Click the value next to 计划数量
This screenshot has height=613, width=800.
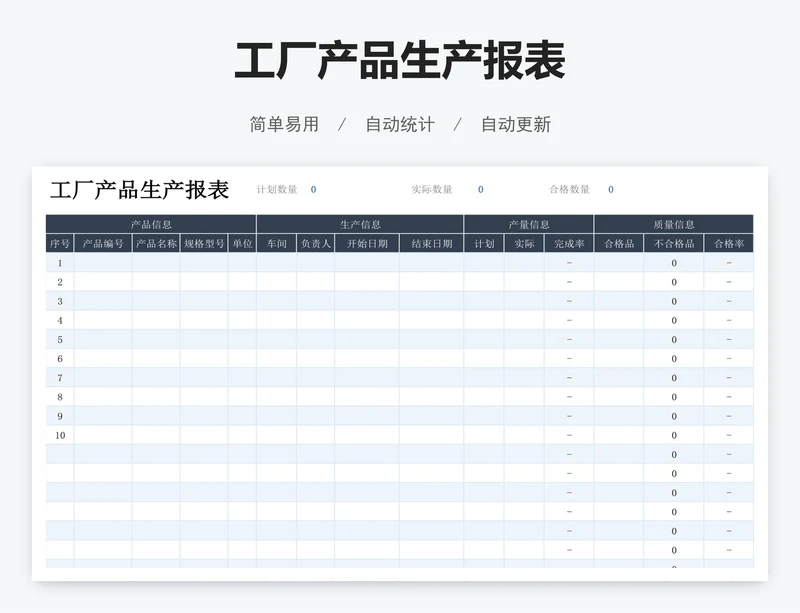[x=313, y=189]
